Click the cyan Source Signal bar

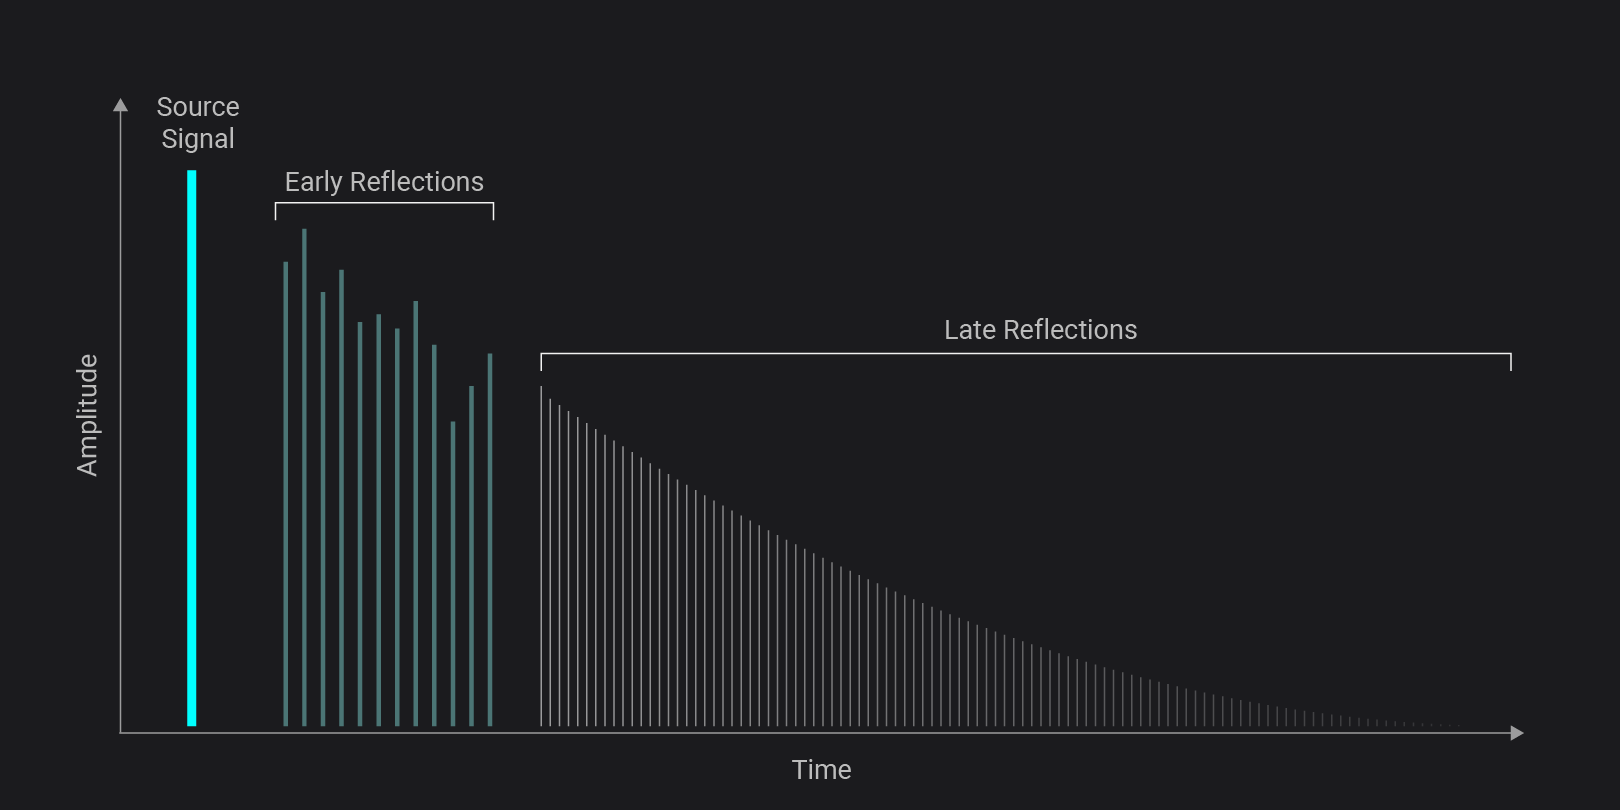click(191, 447)
